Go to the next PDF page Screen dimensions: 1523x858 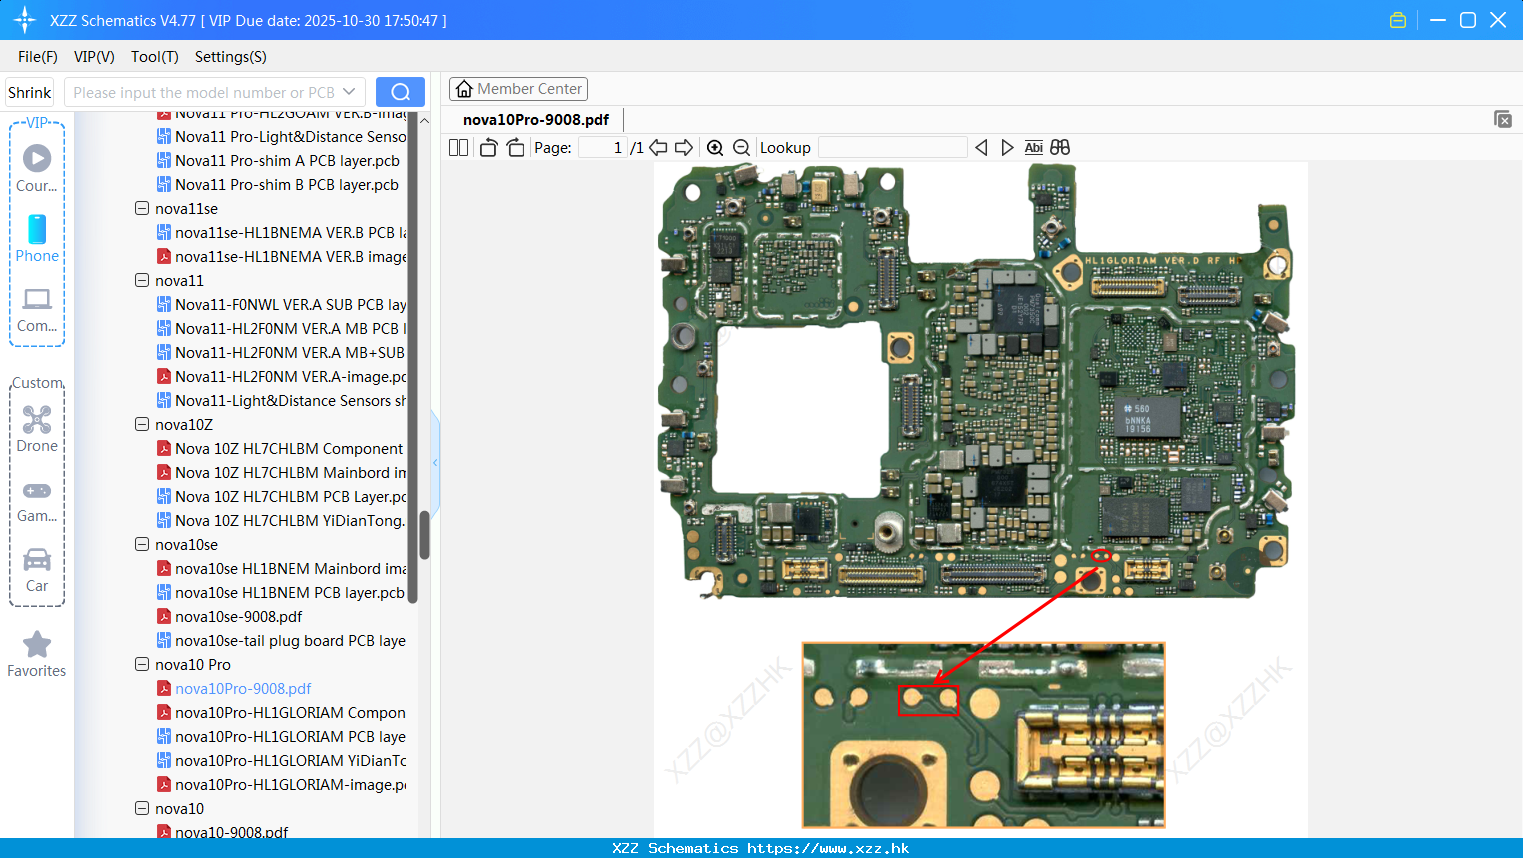point(684,148)
